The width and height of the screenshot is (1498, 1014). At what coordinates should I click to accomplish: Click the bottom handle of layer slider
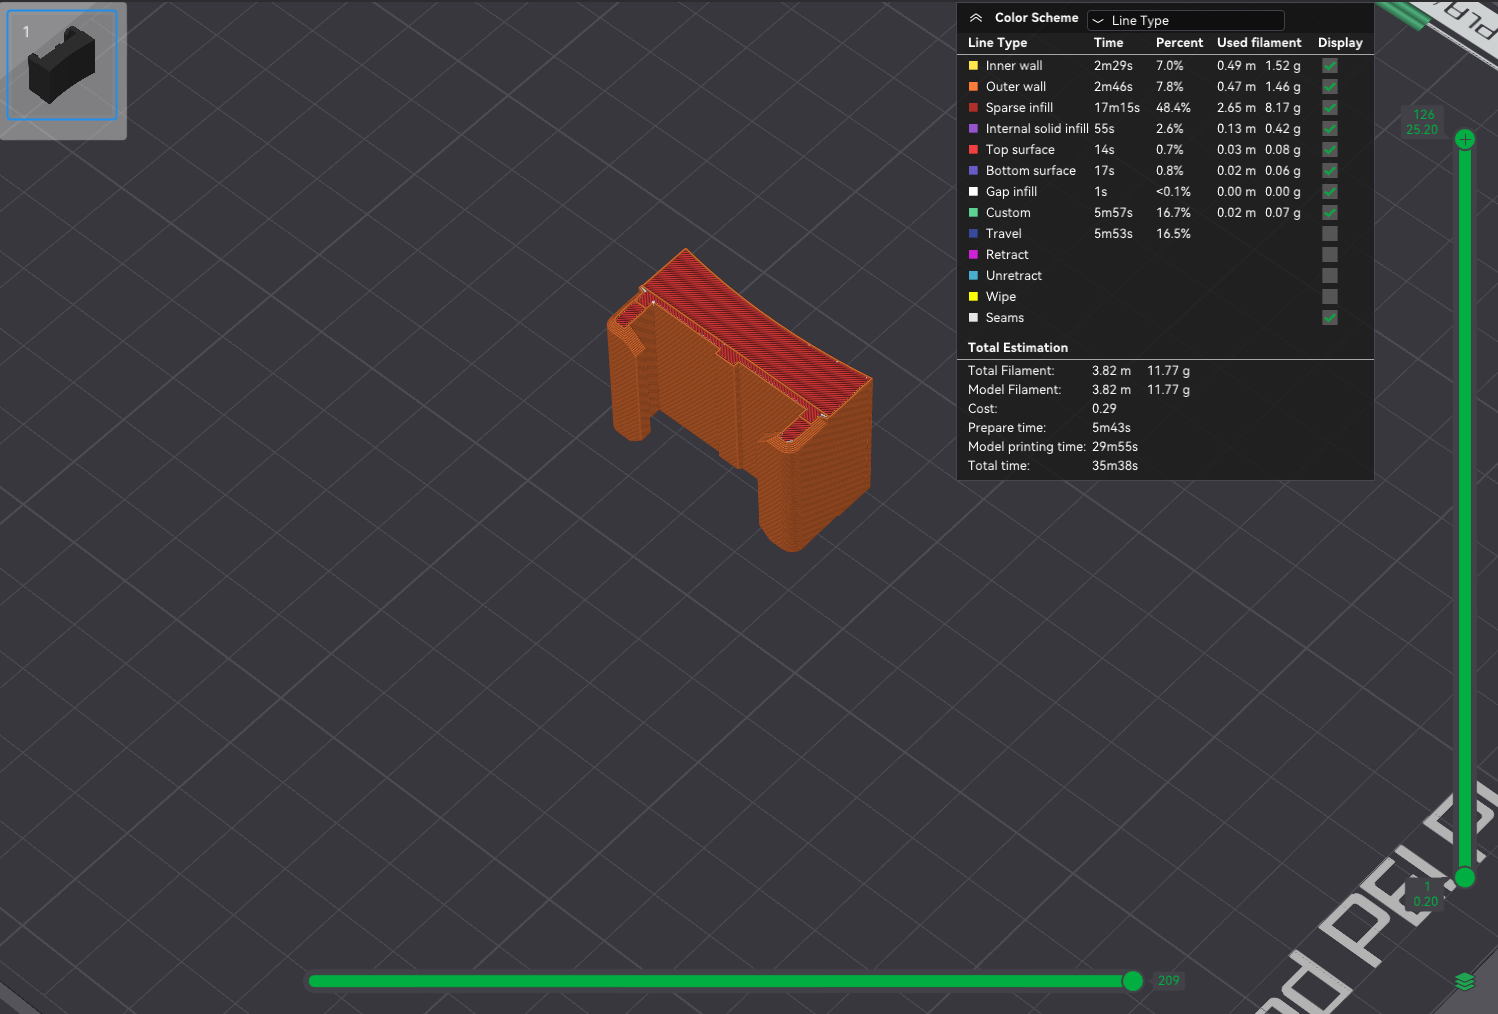pos(1465,877)
